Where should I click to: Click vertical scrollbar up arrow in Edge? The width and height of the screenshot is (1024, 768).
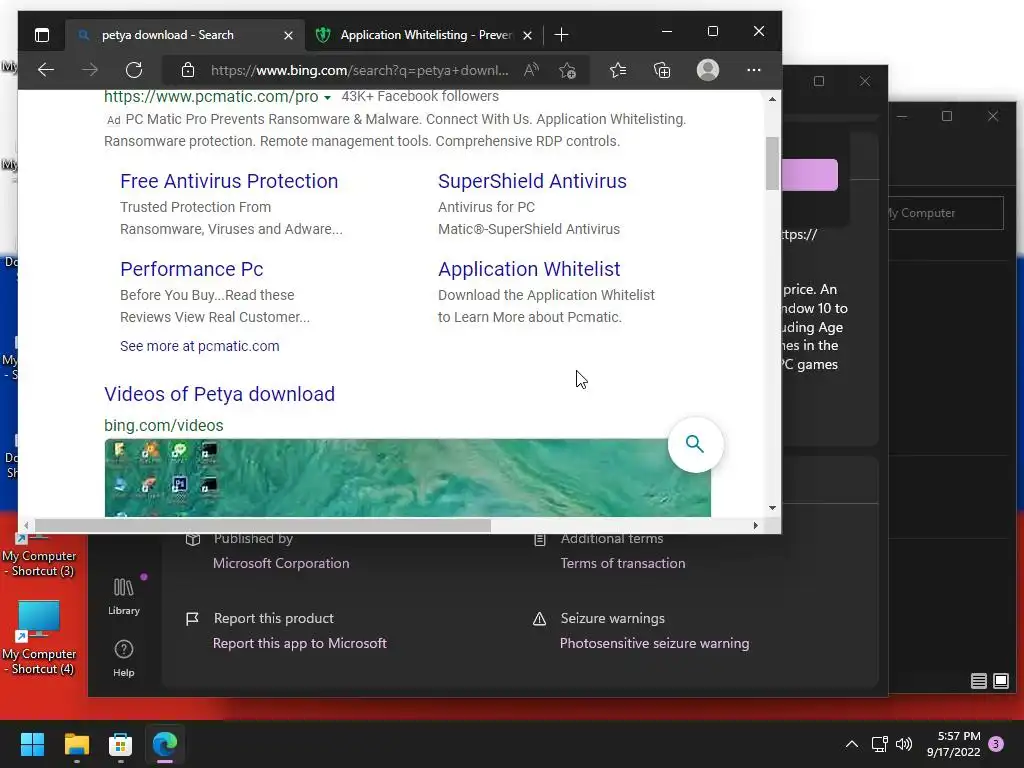pos(773,99)
